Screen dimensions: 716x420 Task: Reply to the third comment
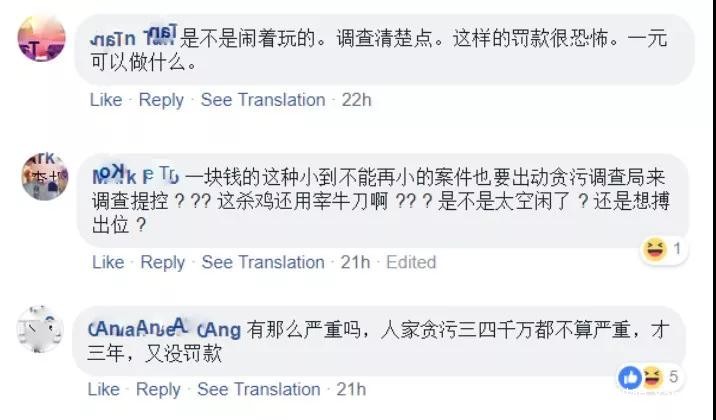(x=158, y=389)
